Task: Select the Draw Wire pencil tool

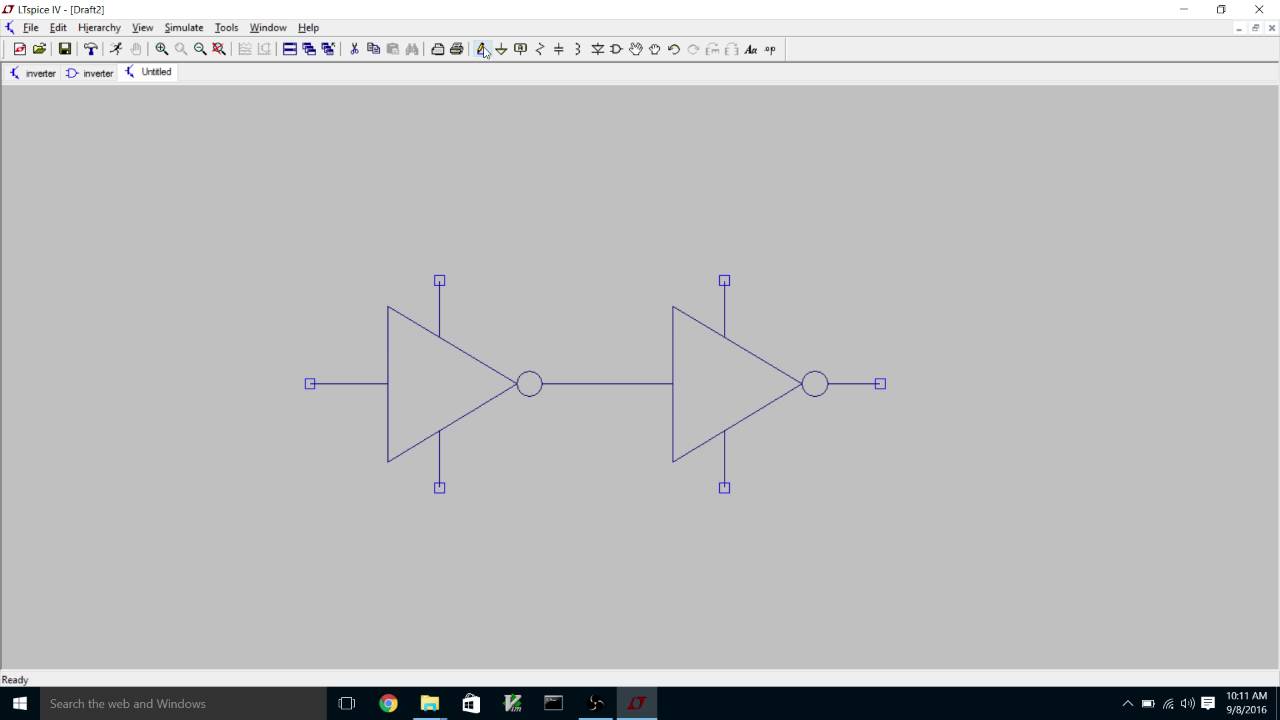Action: tap(482, 49)
